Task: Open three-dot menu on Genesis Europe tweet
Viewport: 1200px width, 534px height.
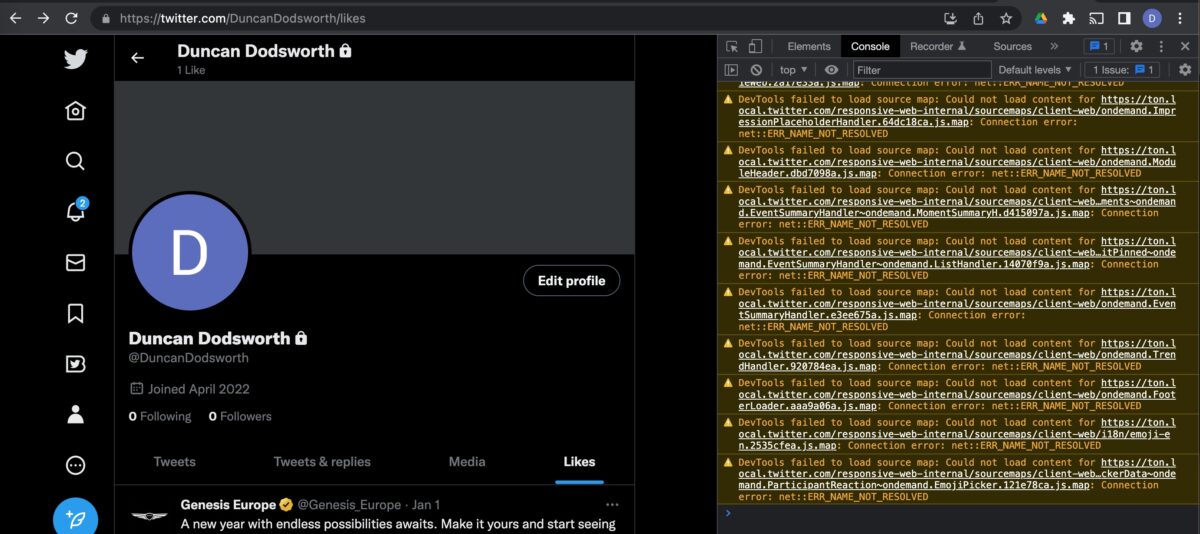Action: (x=612, y=505)
